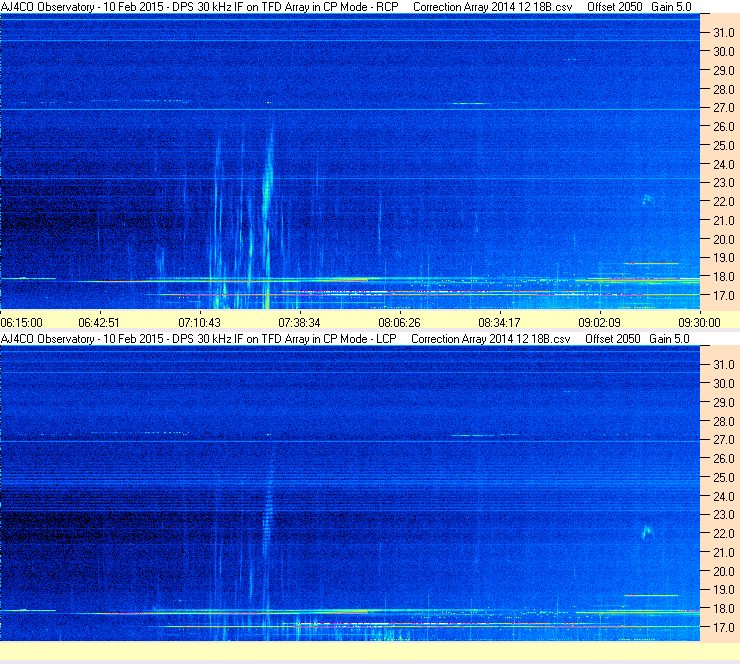This screenshot has height=664, width=740.
Task: Click the 27.0 frequency label in RCP panel
Action: (724, 108)
